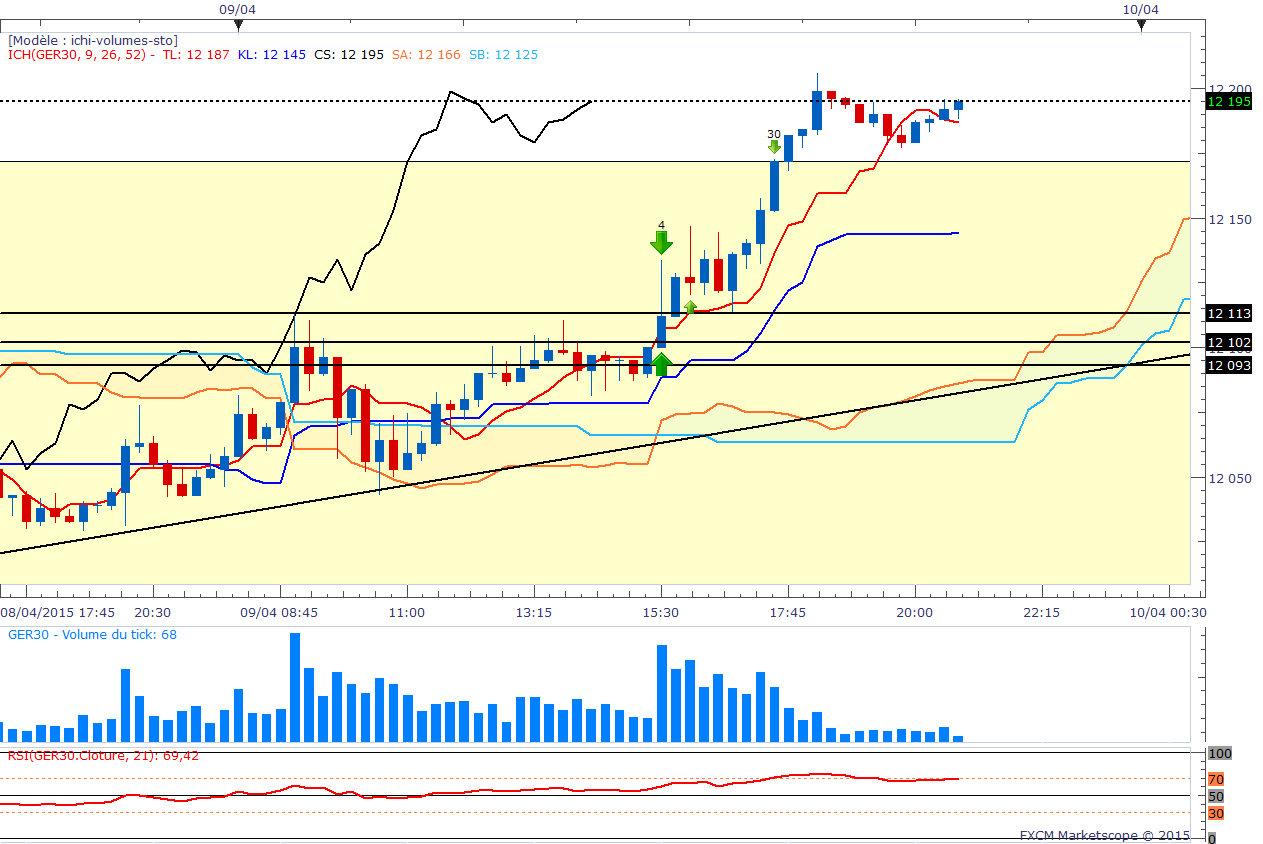Click the 15:30 time axis label
The image size is (1263, 844).
661,612
